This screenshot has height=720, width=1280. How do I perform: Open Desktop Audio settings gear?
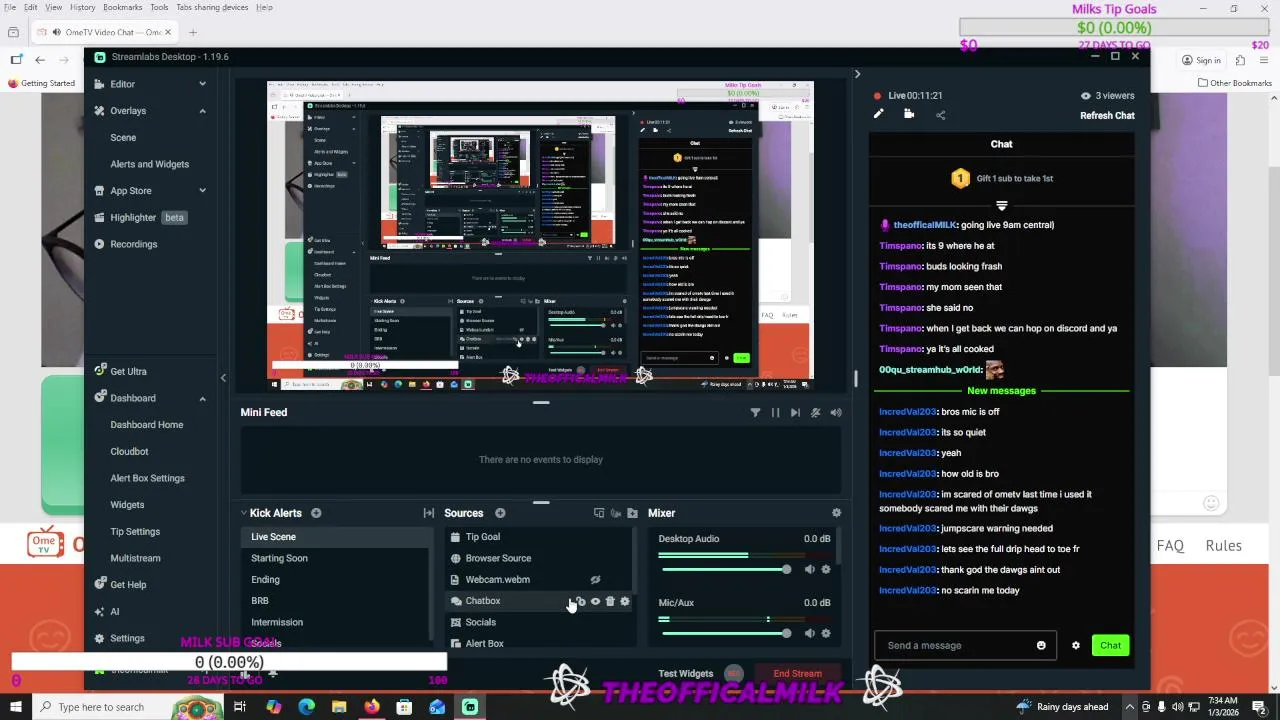[x=825, y=569]
